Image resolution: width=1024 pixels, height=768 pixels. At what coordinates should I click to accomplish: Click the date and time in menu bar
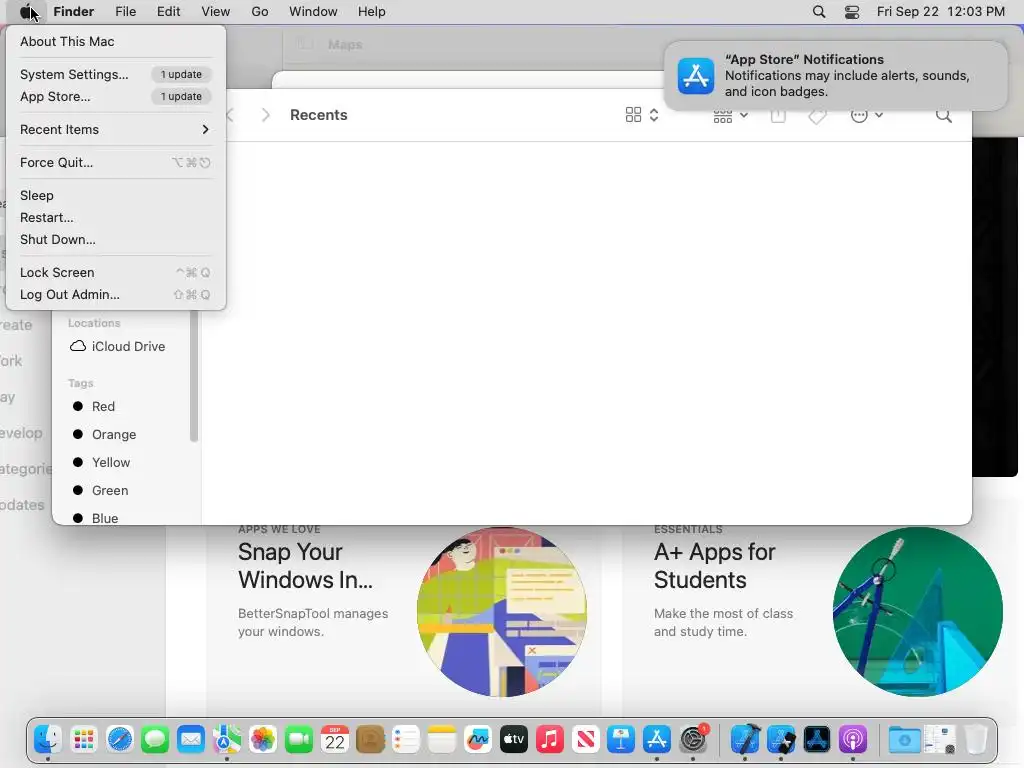pyautogui.click(x=940, y=12)
